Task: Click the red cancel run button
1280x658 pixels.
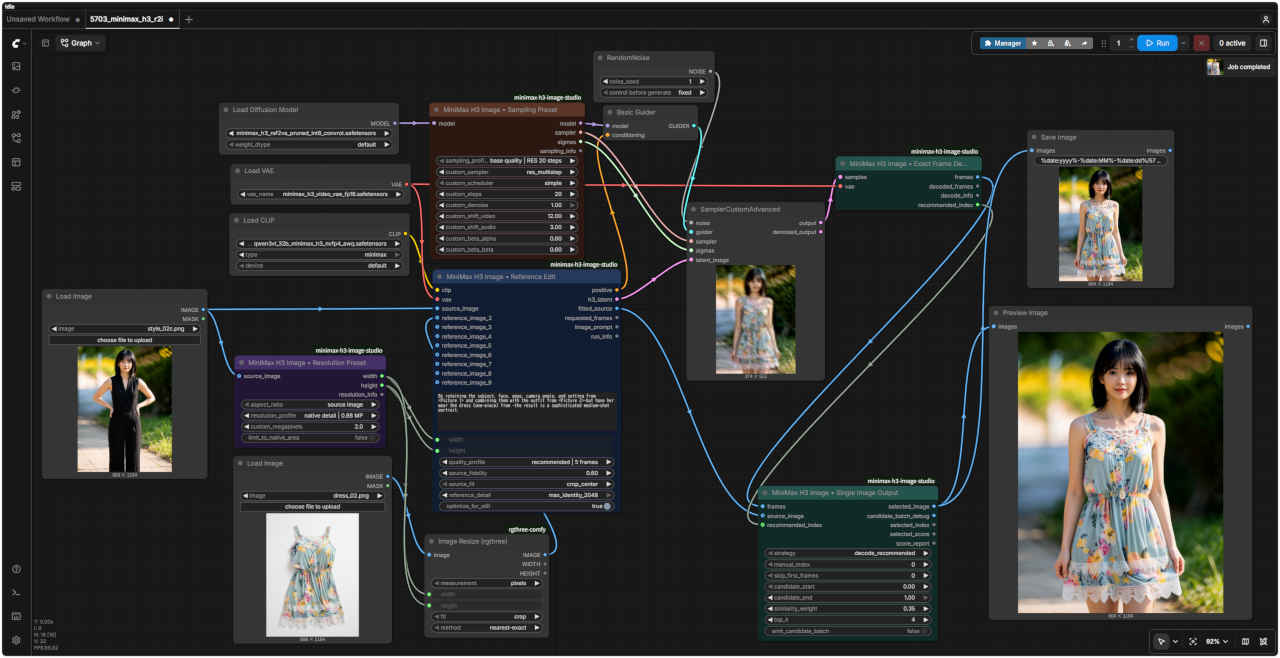Action: point(1201,43)
